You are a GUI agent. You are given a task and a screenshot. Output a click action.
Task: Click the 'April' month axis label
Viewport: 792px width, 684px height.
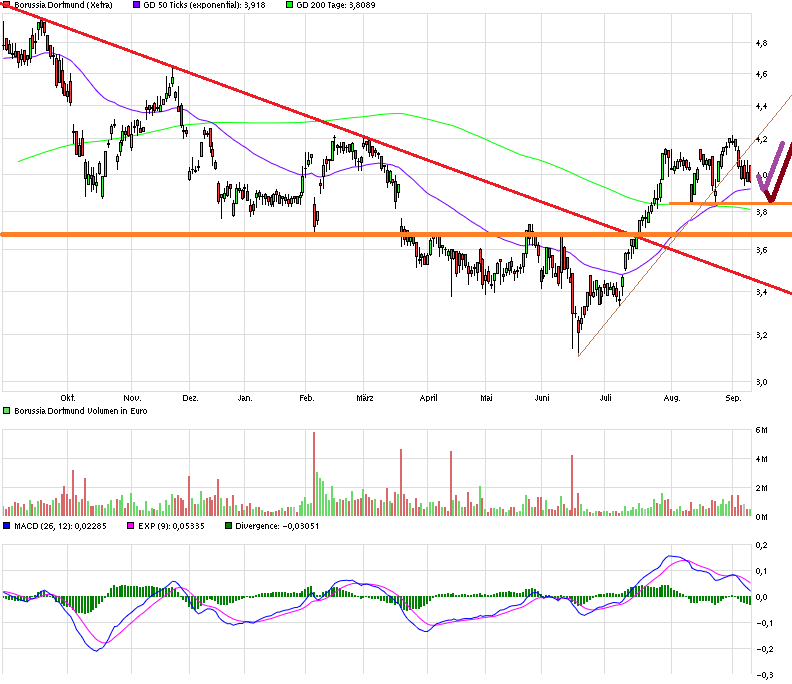(x=428, y=398)
